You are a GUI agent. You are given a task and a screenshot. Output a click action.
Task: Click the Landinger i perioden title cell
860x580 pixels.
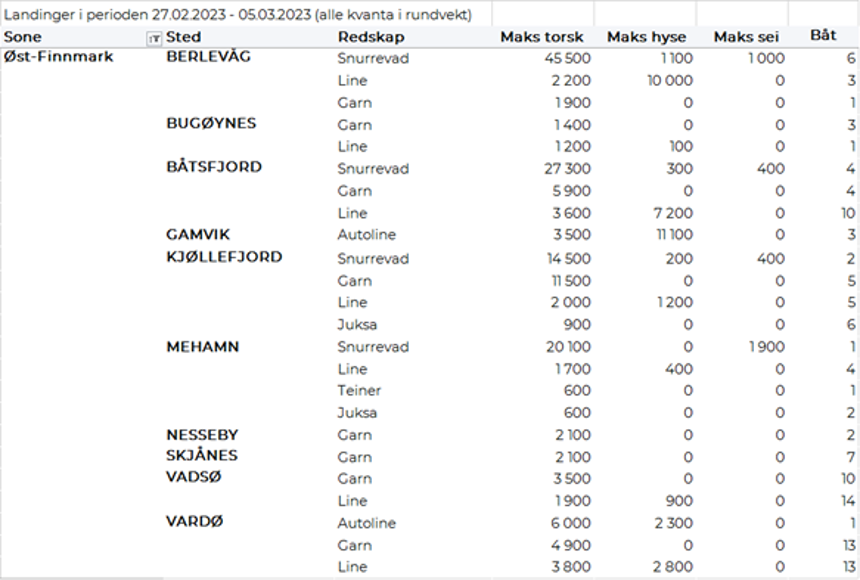237,14
